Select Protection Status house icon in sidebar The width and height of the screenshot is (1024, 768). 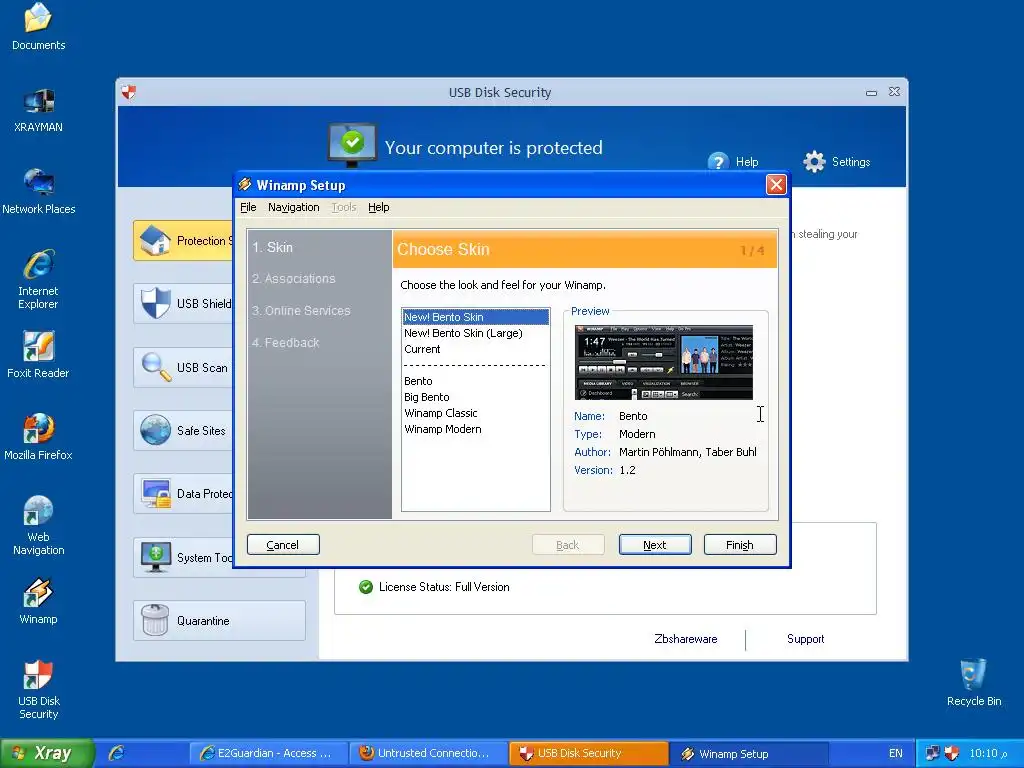pyautogui.click(x=155, y=240)
